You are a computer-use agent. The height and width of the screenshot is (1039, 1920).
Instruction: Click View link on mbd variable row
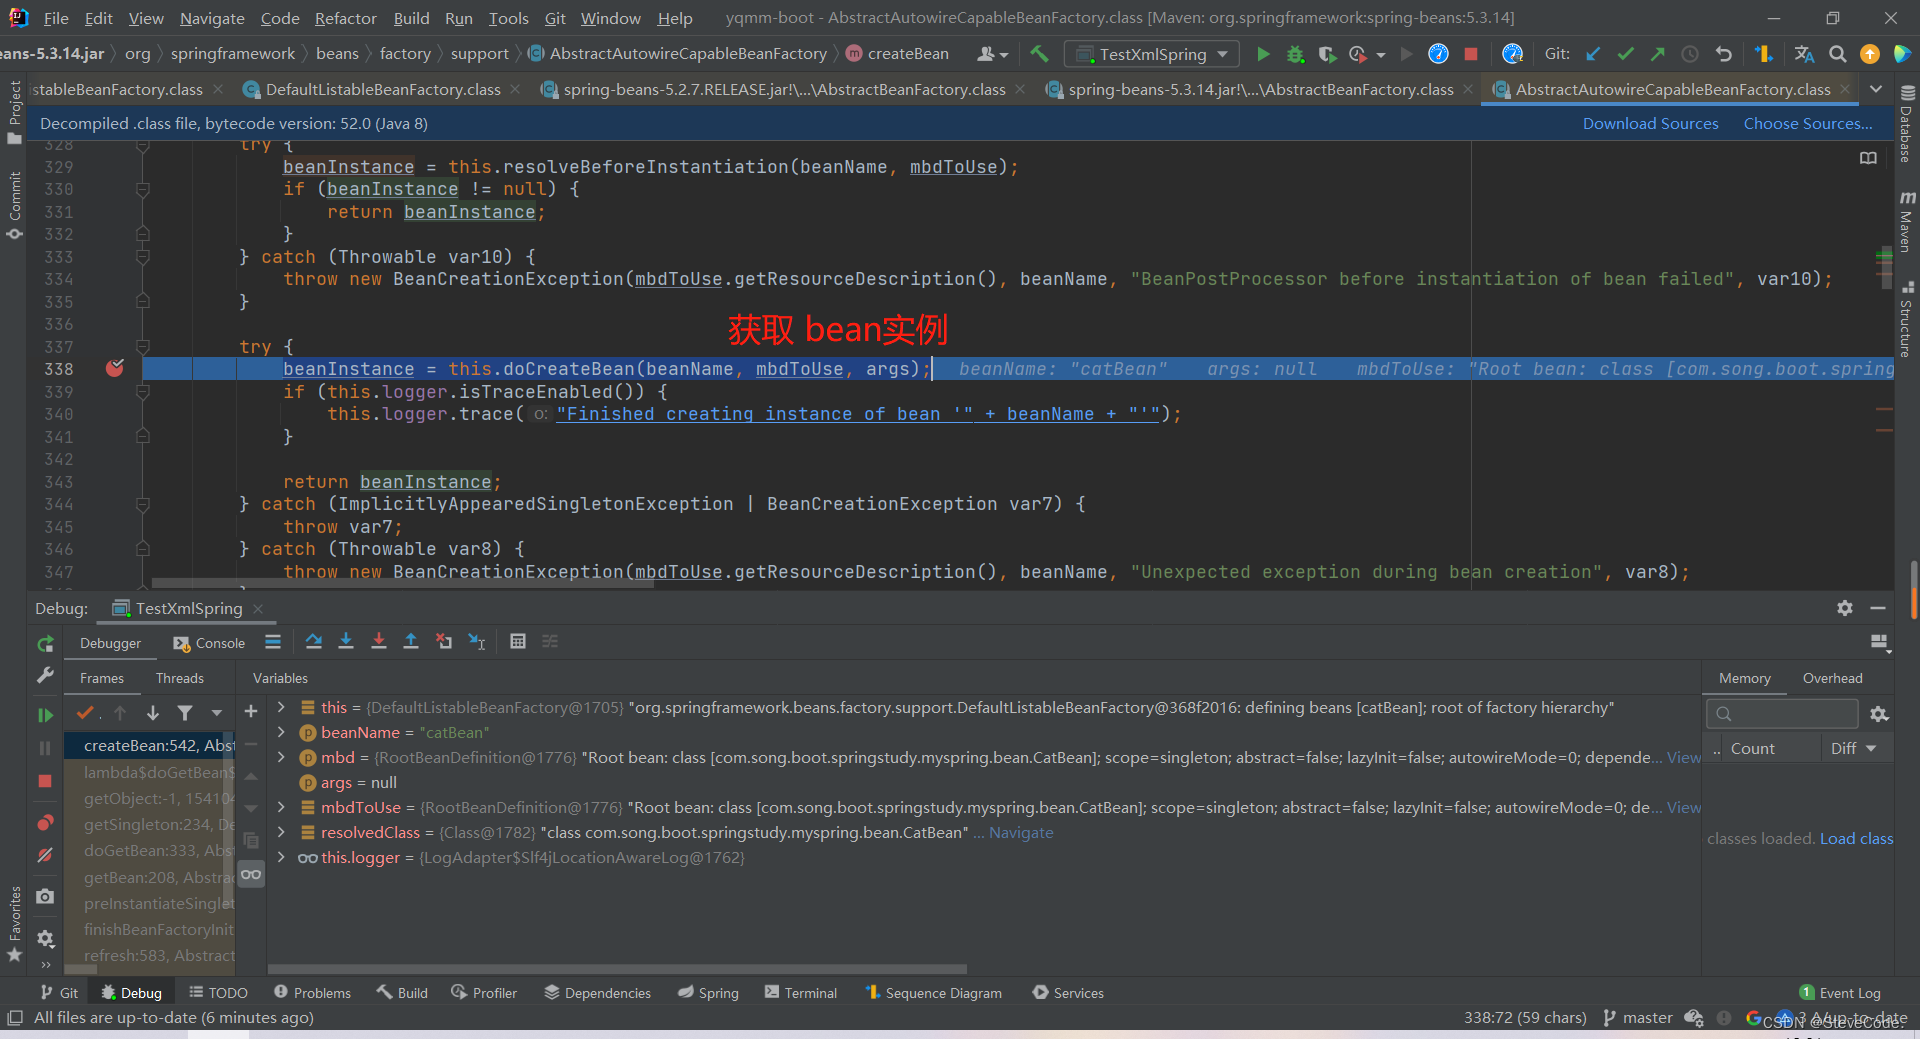(x=1684, y=758)
